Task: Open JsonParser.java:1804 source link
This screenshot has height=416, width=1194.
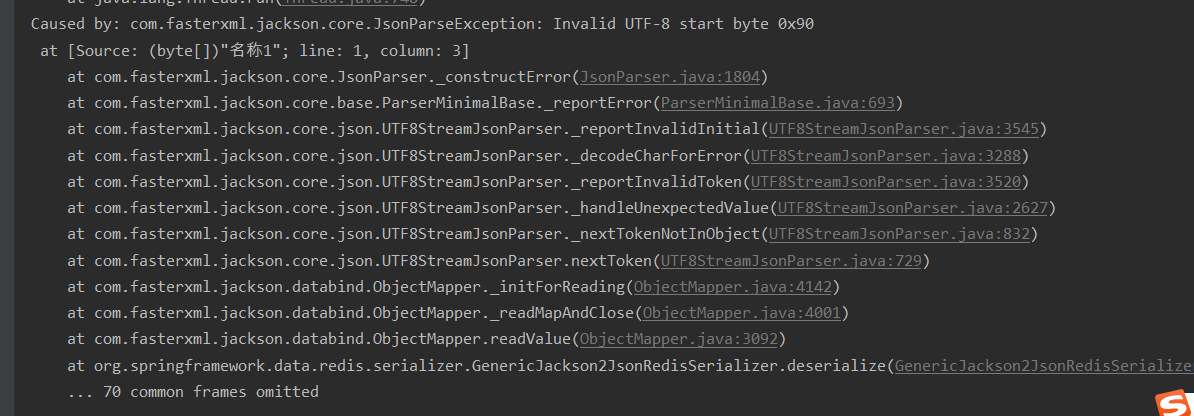Action: 673,77
